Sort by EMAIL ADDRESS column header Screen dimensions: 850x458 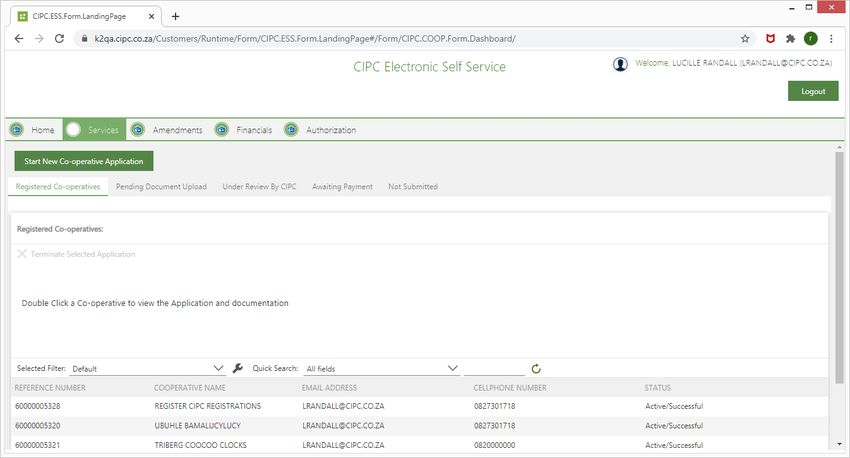click(329, 388)
